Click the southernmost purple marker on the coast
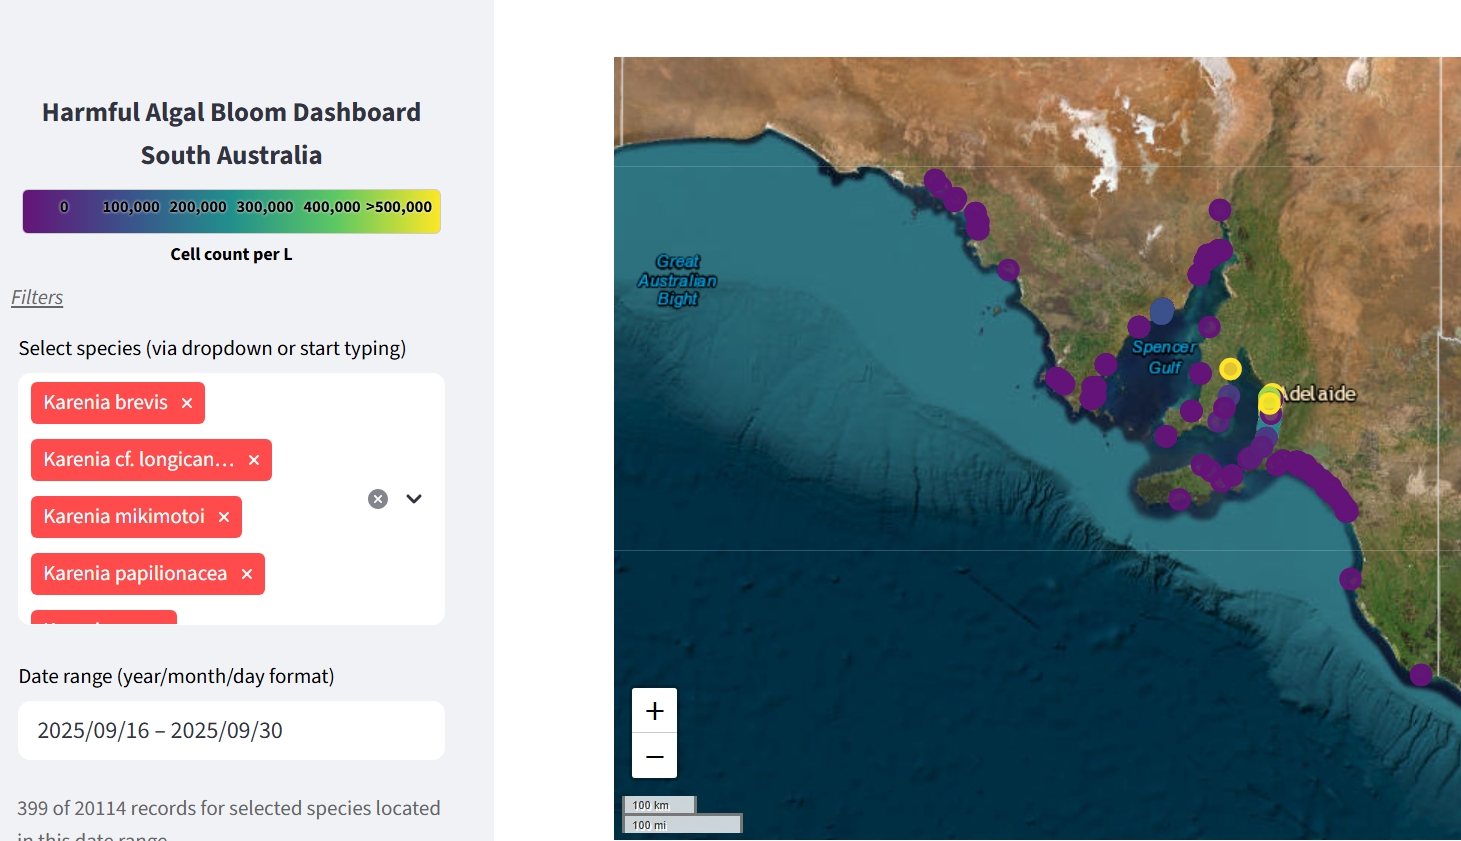Viewport: 1461px width, 841px height. pos(1421,675)
